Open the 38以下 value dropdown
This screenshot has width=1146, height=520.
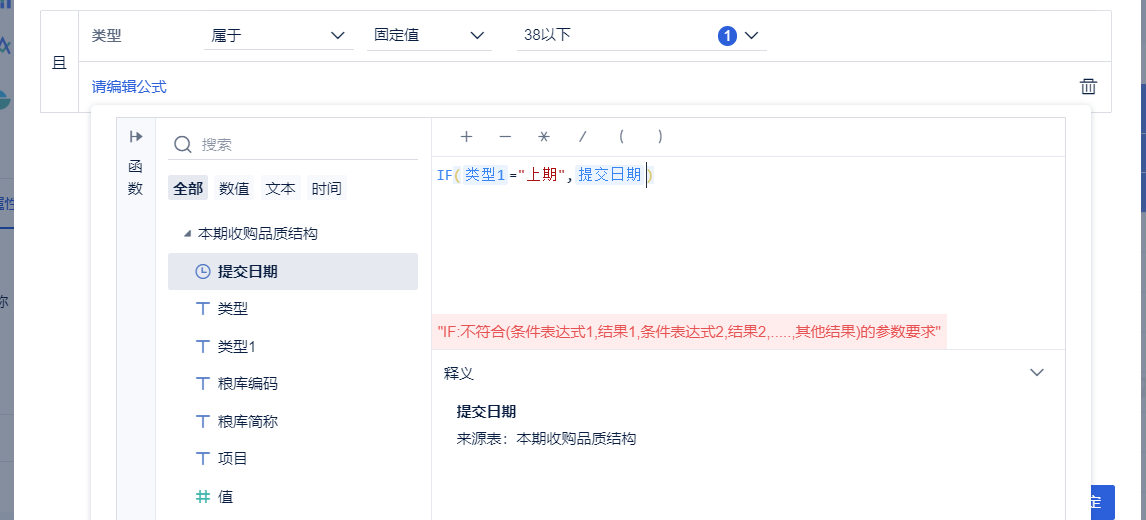642,35
